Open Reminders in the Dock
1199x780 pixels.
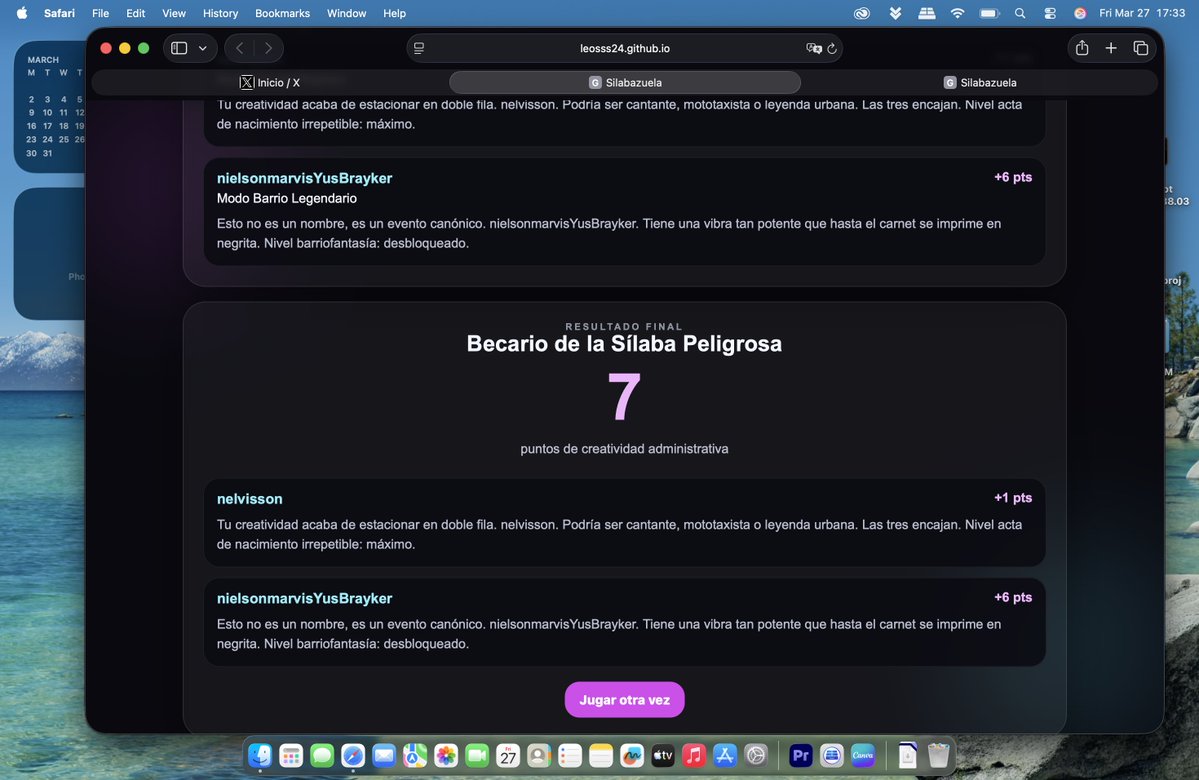(x=570, y=756)
